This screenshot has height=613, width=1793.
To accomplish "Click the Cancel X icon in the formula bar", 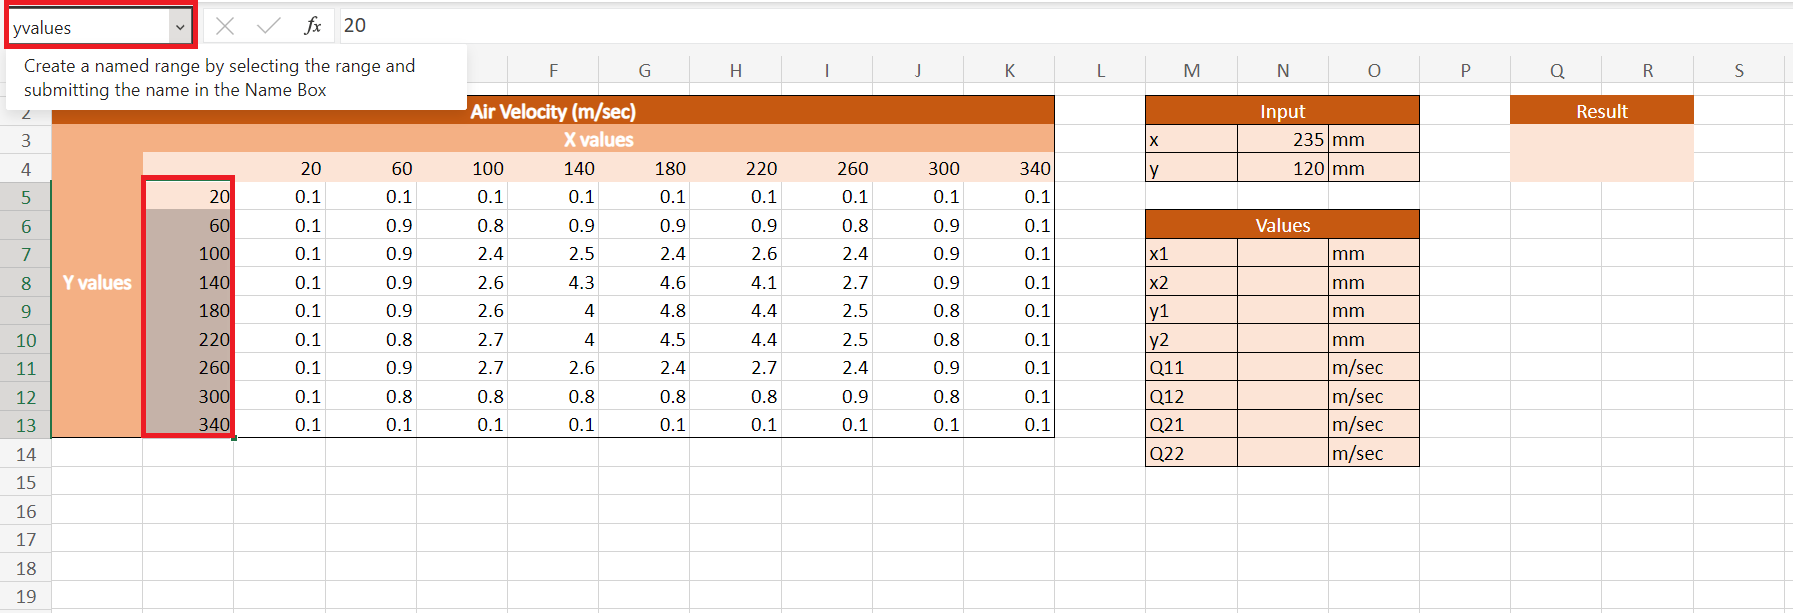I will 225,26.
